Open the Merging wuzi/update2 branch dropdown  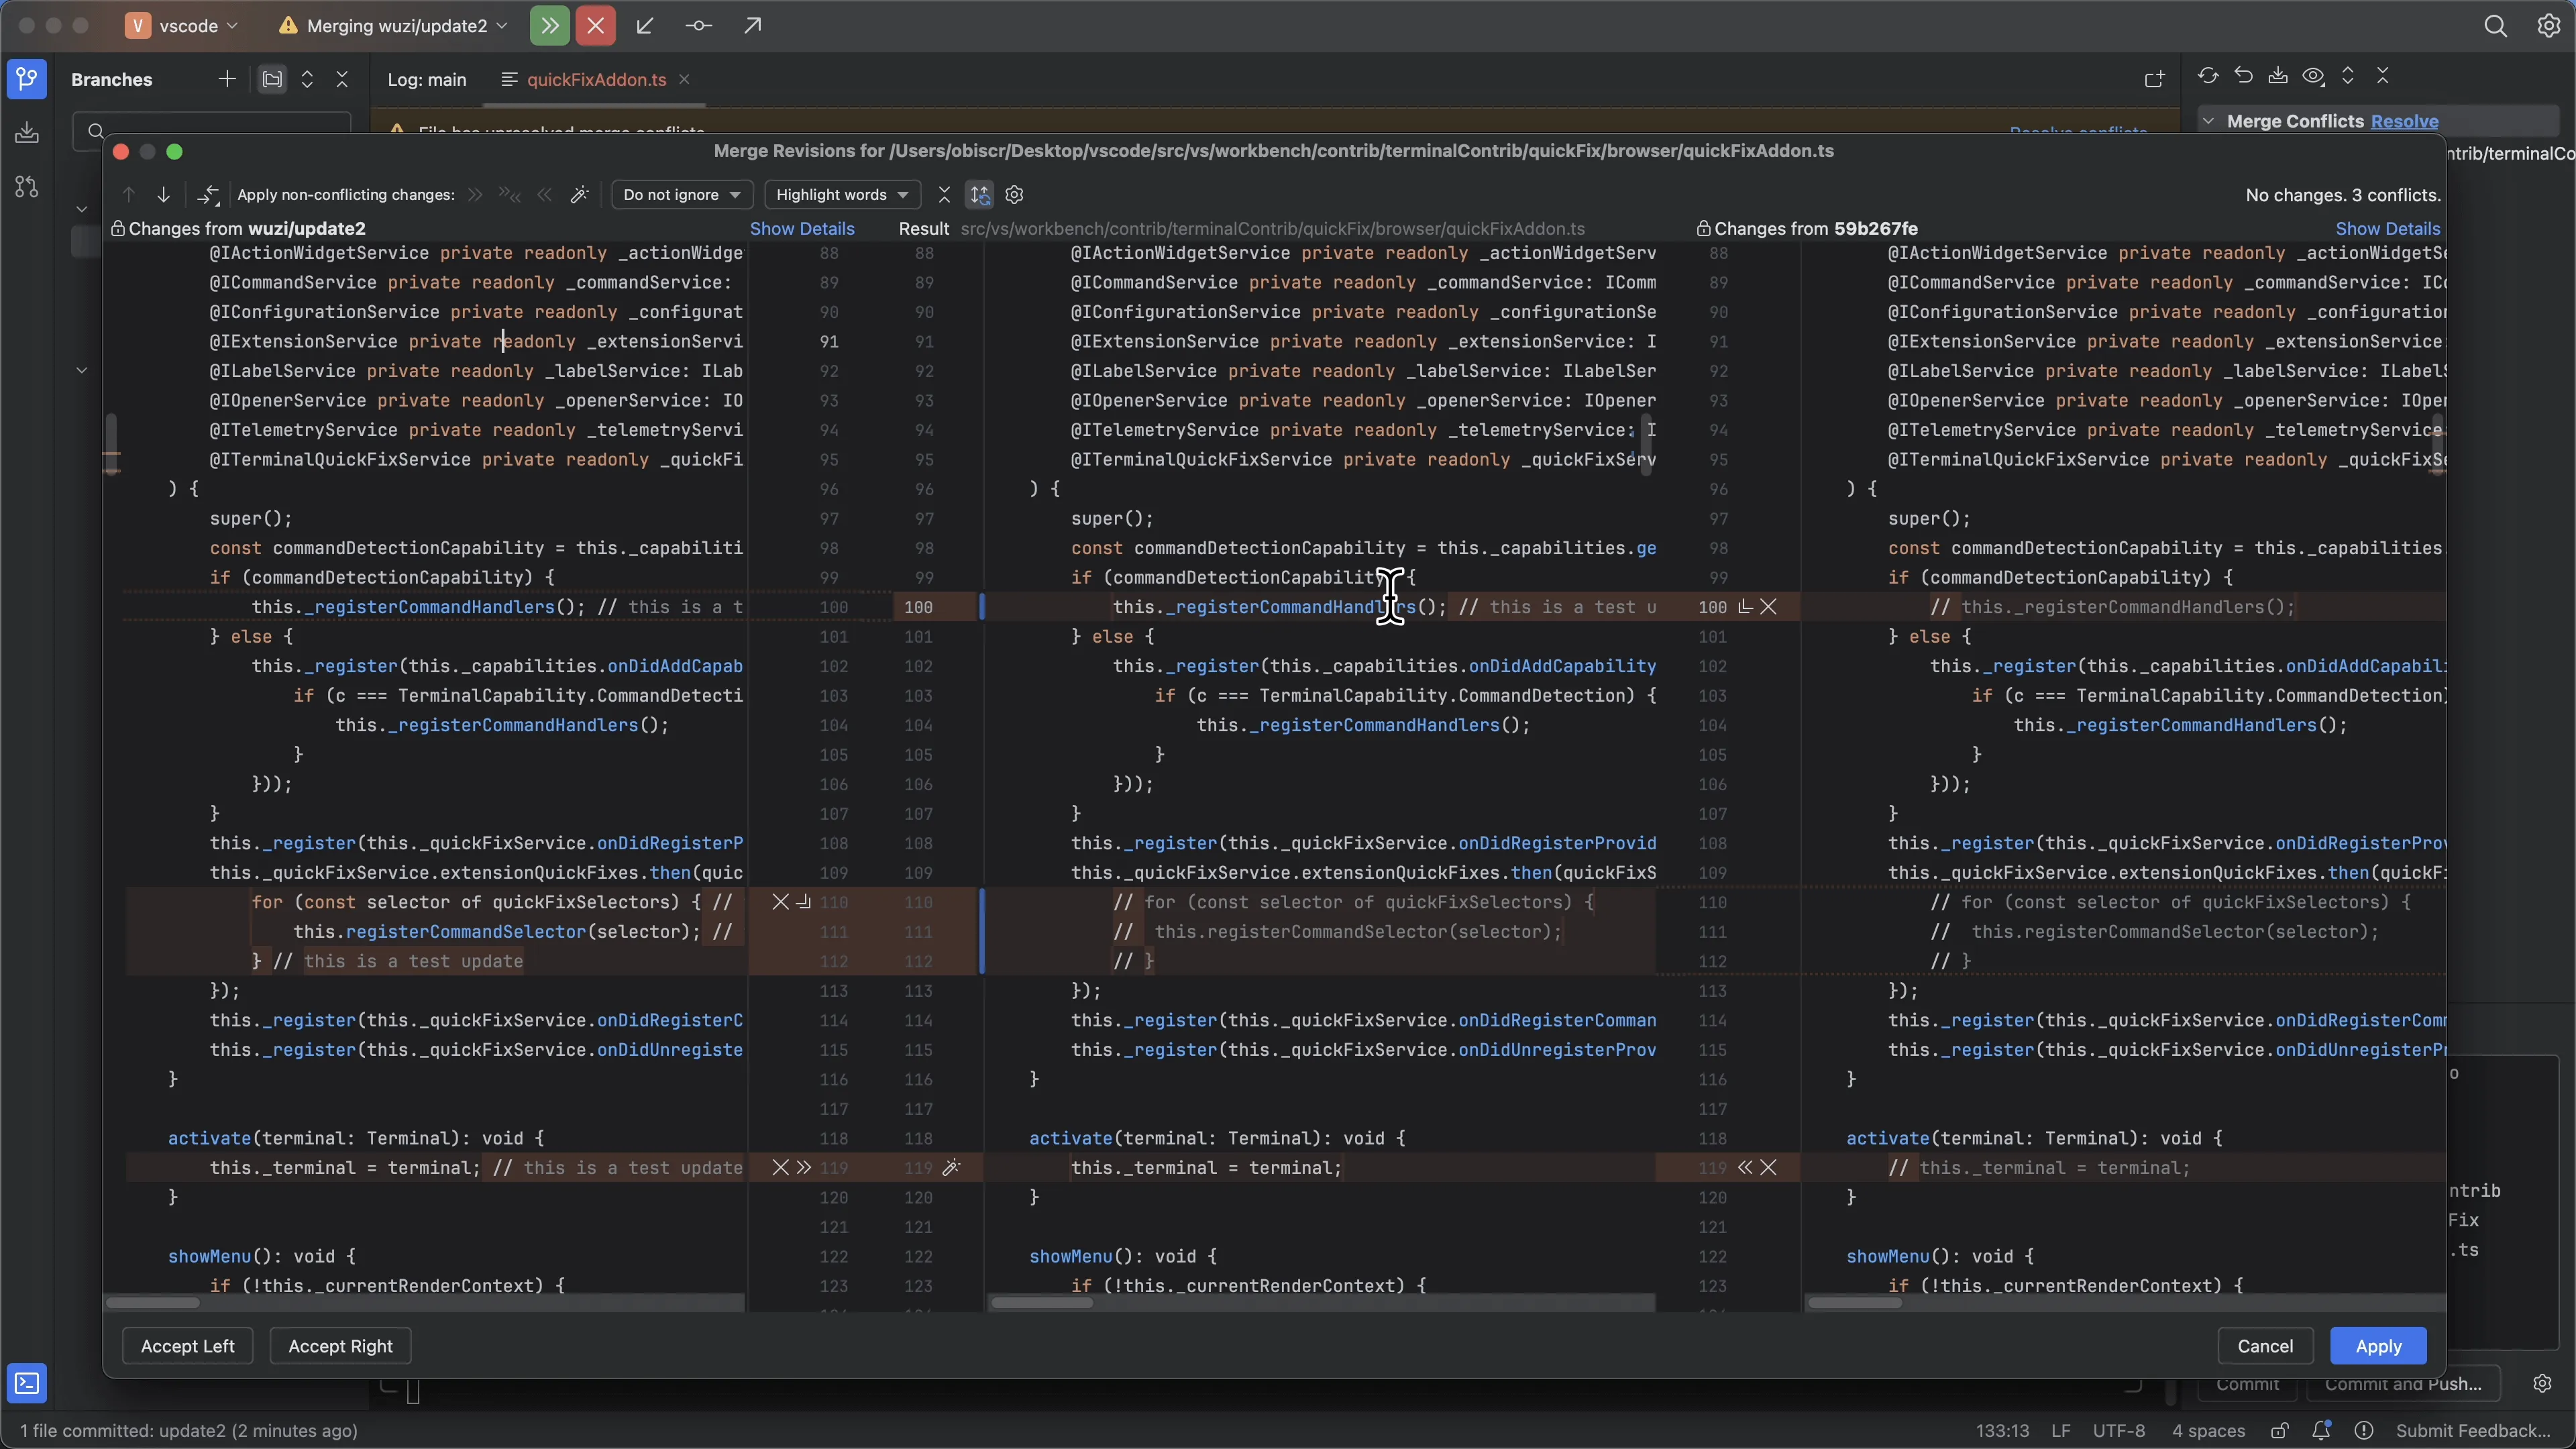pyautogui.click(x=394, y=26)
